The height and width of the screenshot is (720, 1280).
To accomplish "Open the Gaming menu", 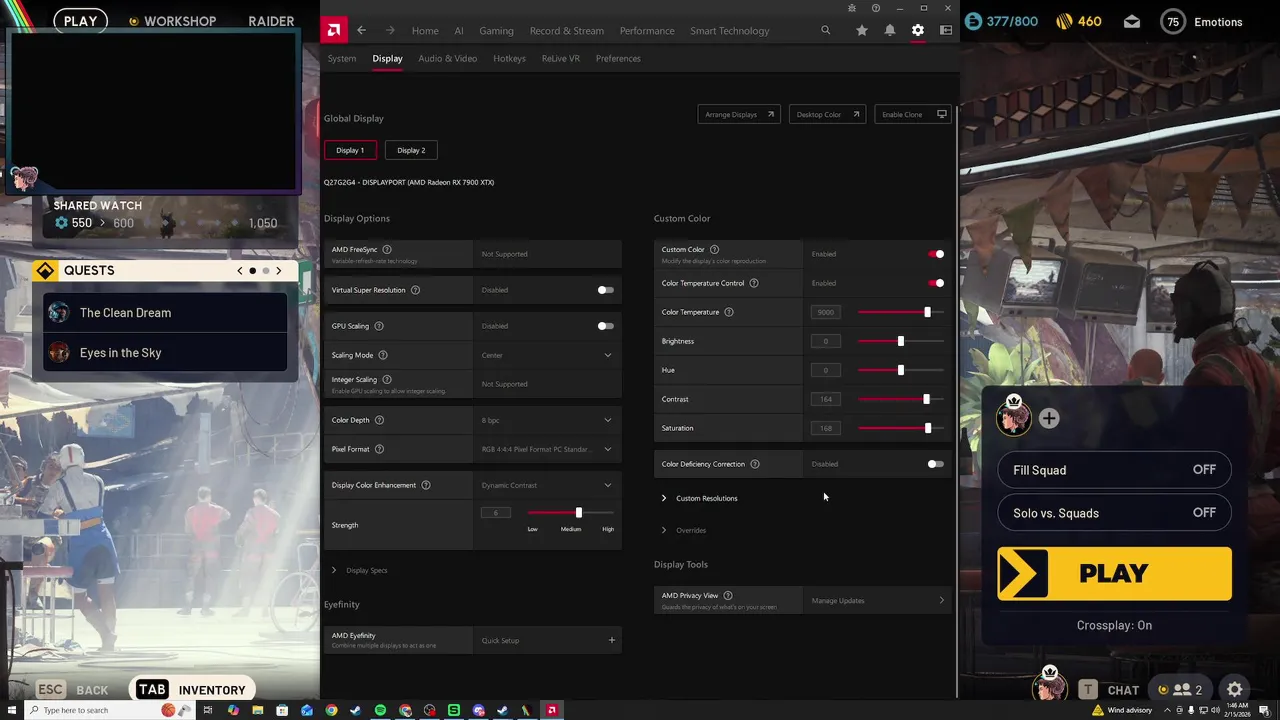I will tap(496, 31).
